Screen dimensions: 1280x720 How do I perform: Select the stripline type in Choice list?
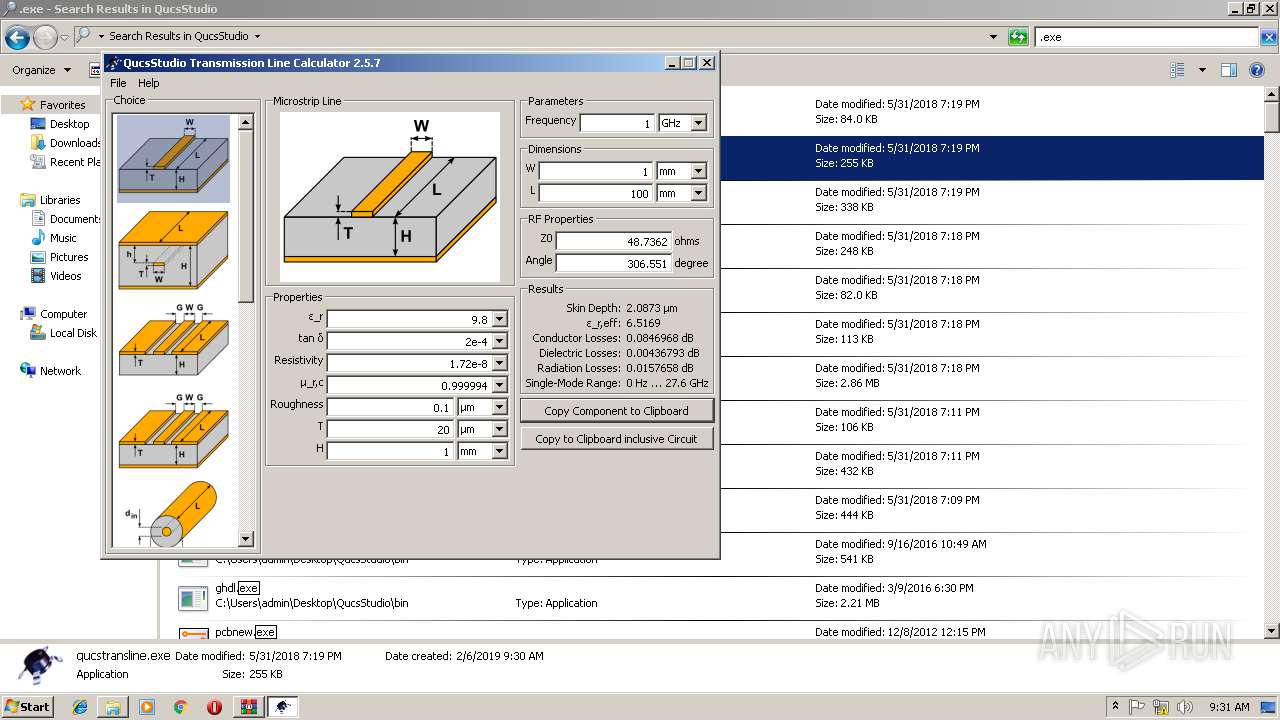pos(174,250)
